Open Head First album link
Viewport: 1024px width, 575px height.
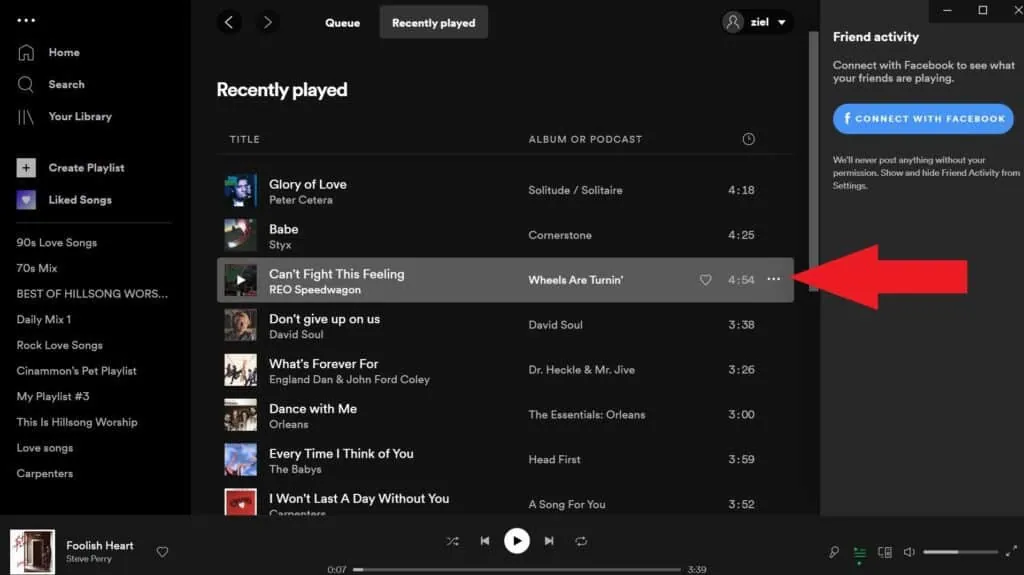(x=554, y=459)
